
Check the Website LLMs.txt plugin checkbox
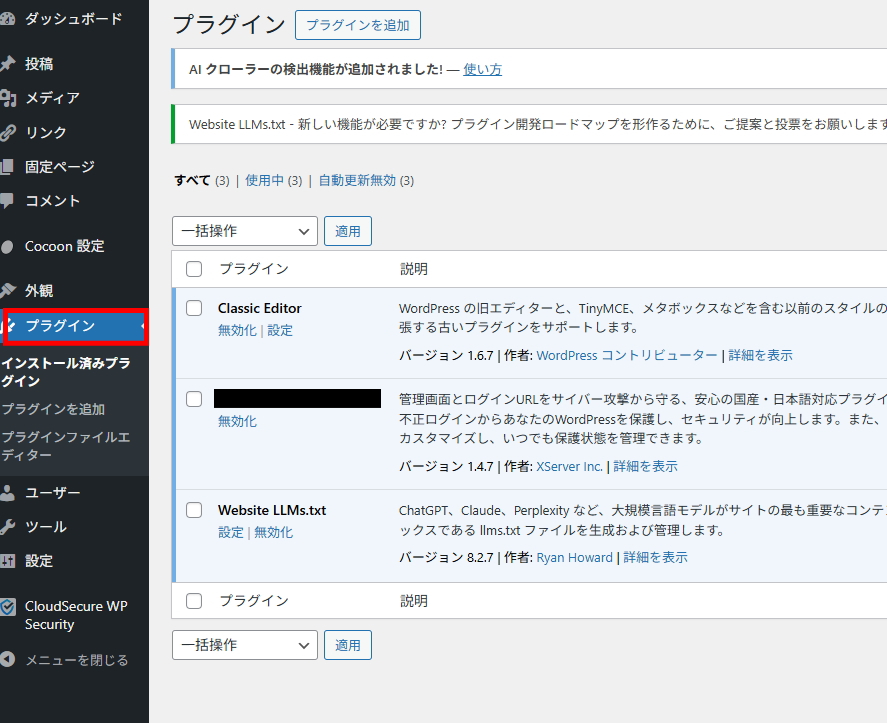(x=194, y=510)
